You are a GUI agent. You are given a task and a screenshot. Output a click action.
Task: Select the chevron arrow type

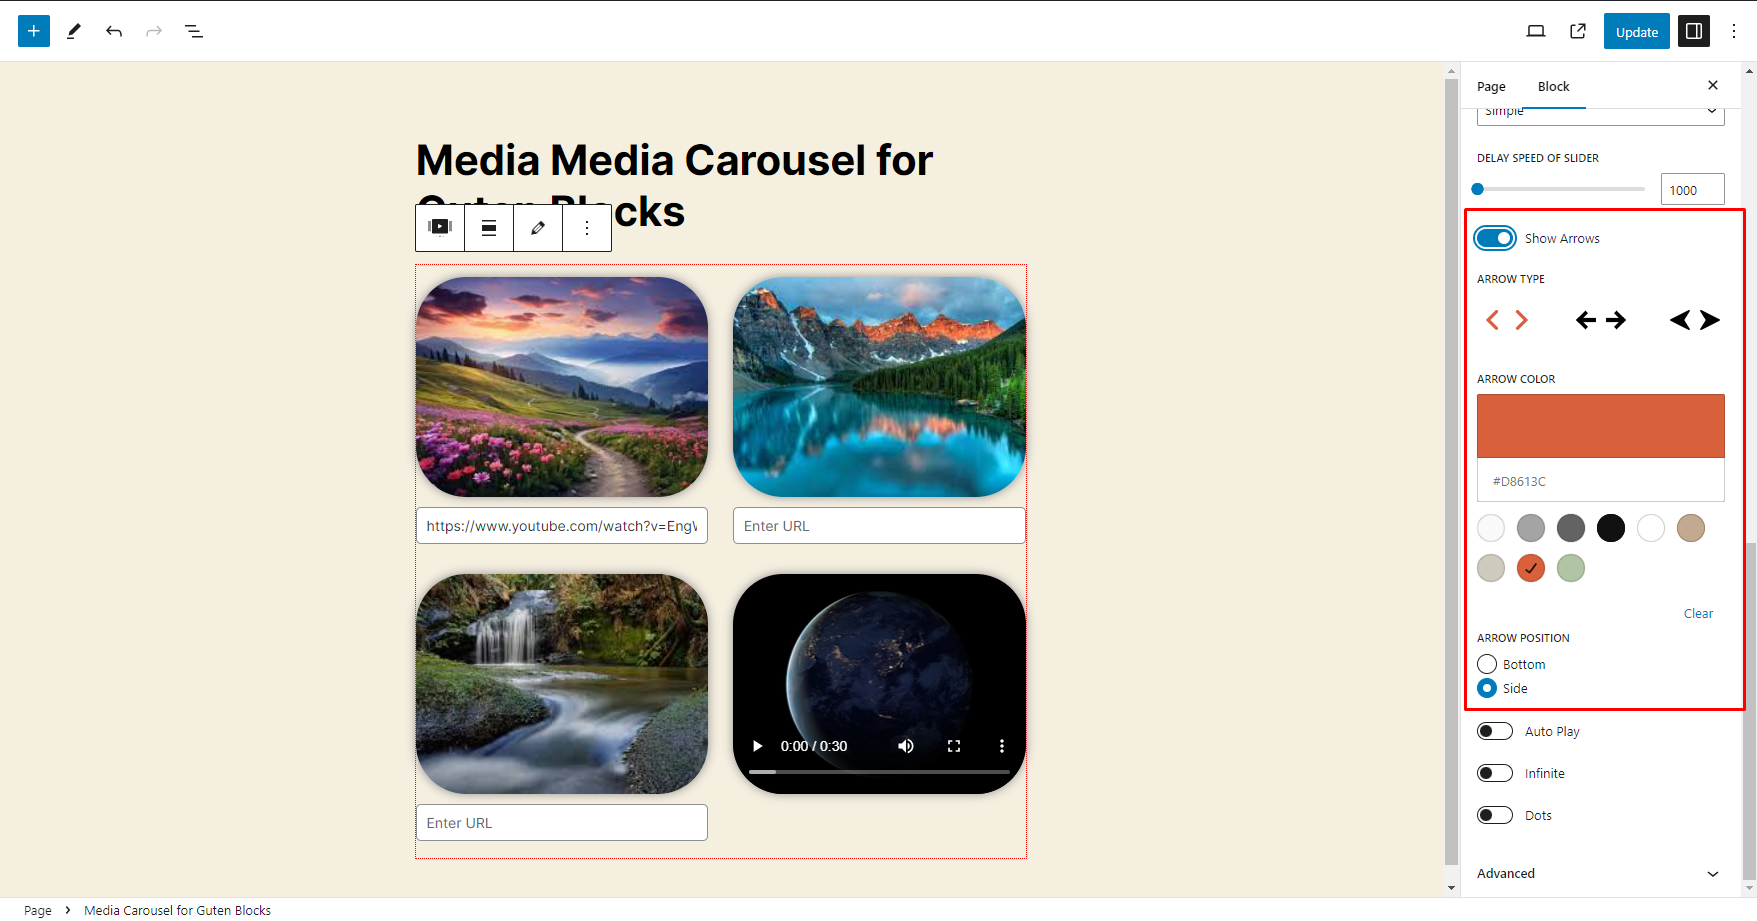(1507, 320)
